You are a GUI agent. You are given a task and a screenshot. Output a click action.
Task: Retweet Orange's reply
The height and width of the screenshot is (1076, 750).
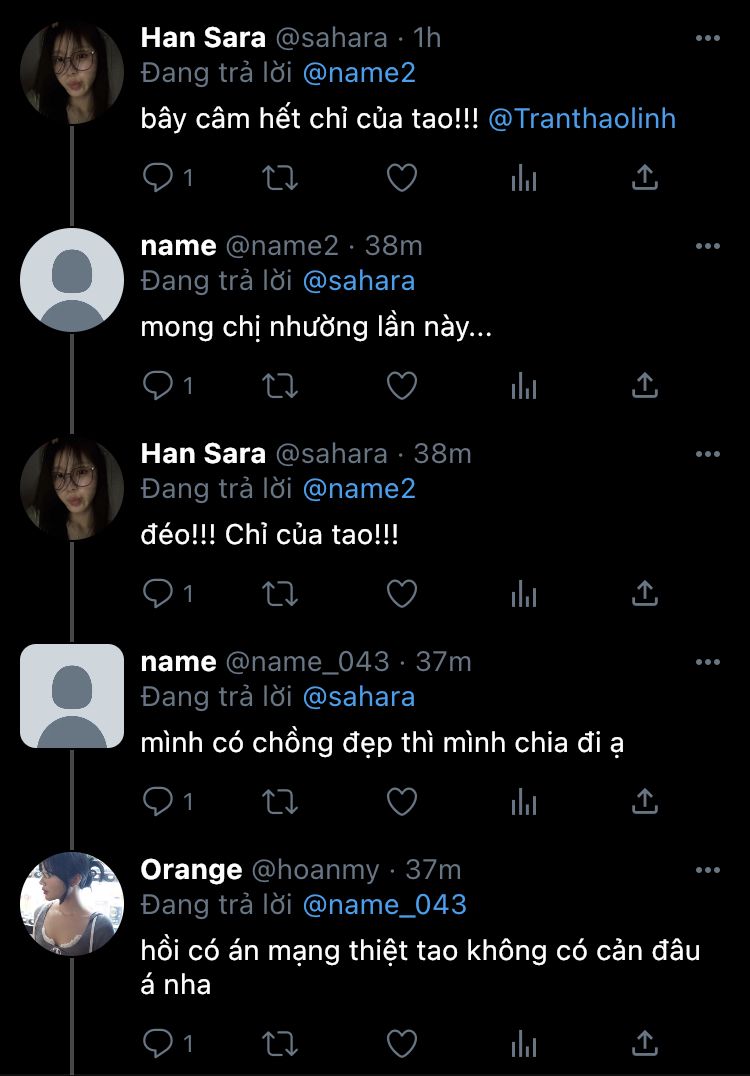[x=279, y=1045]
